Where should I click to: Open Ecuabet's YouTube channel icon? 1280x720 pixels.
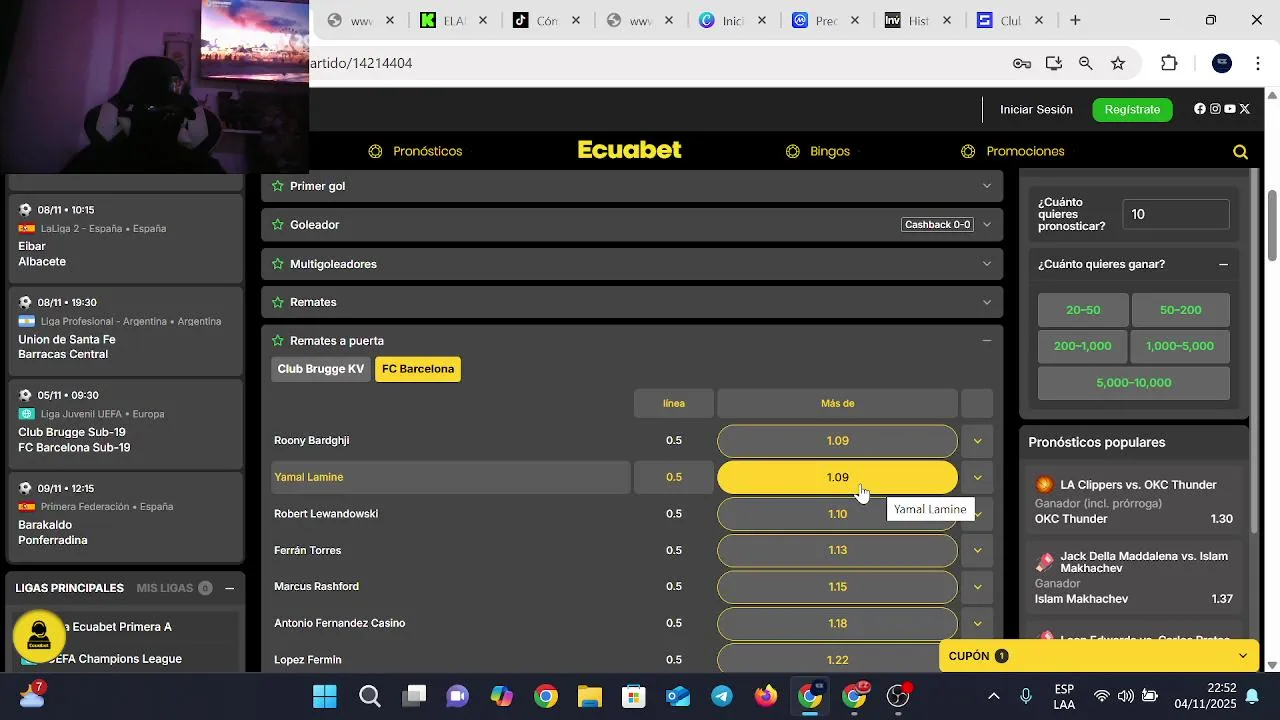point(1230,109)
